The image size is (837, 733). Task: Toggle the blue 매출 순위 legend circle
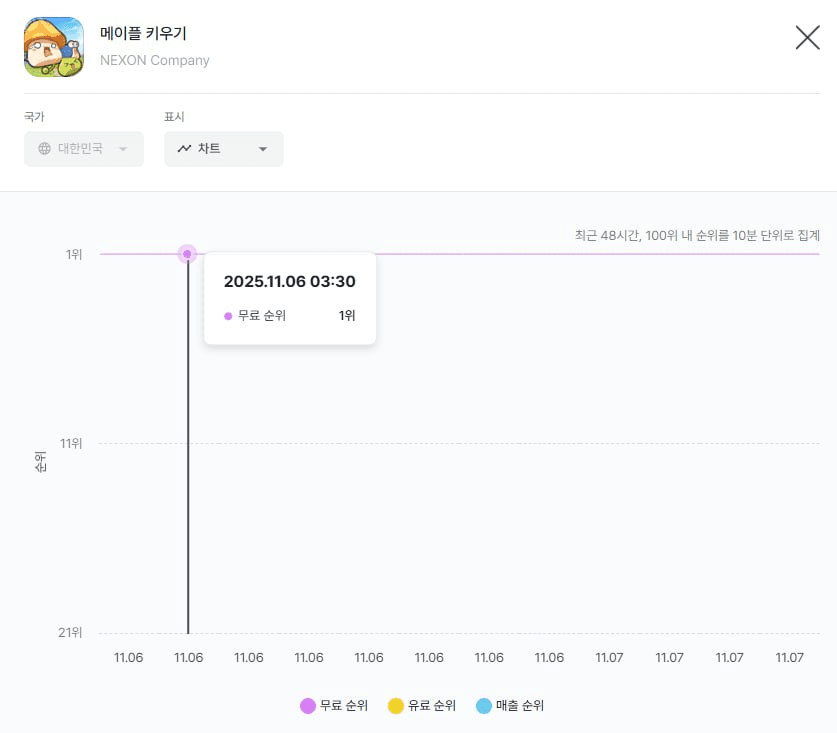(x=484, y=706)
